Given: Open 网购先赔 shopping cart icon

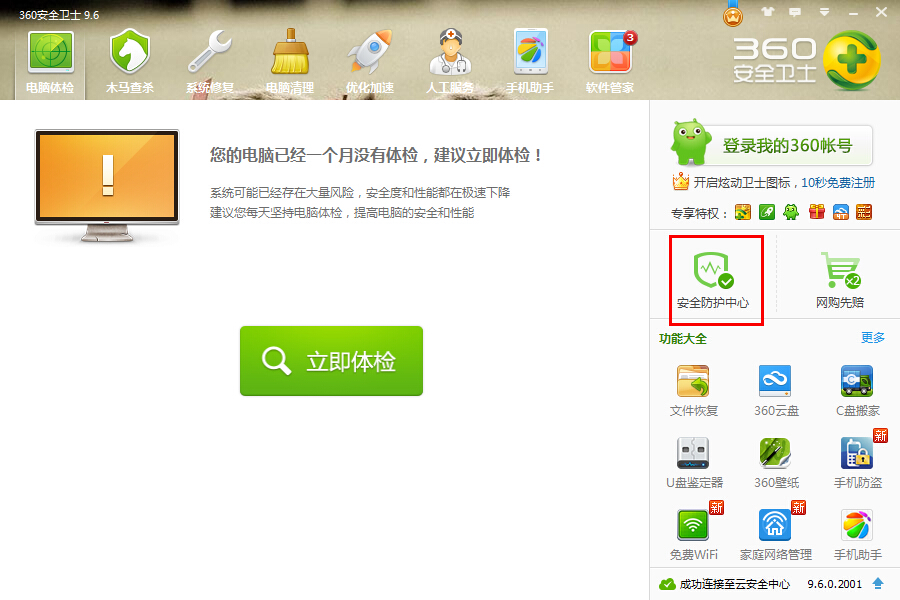Looking at the screenshot, I should coord(840,280).
